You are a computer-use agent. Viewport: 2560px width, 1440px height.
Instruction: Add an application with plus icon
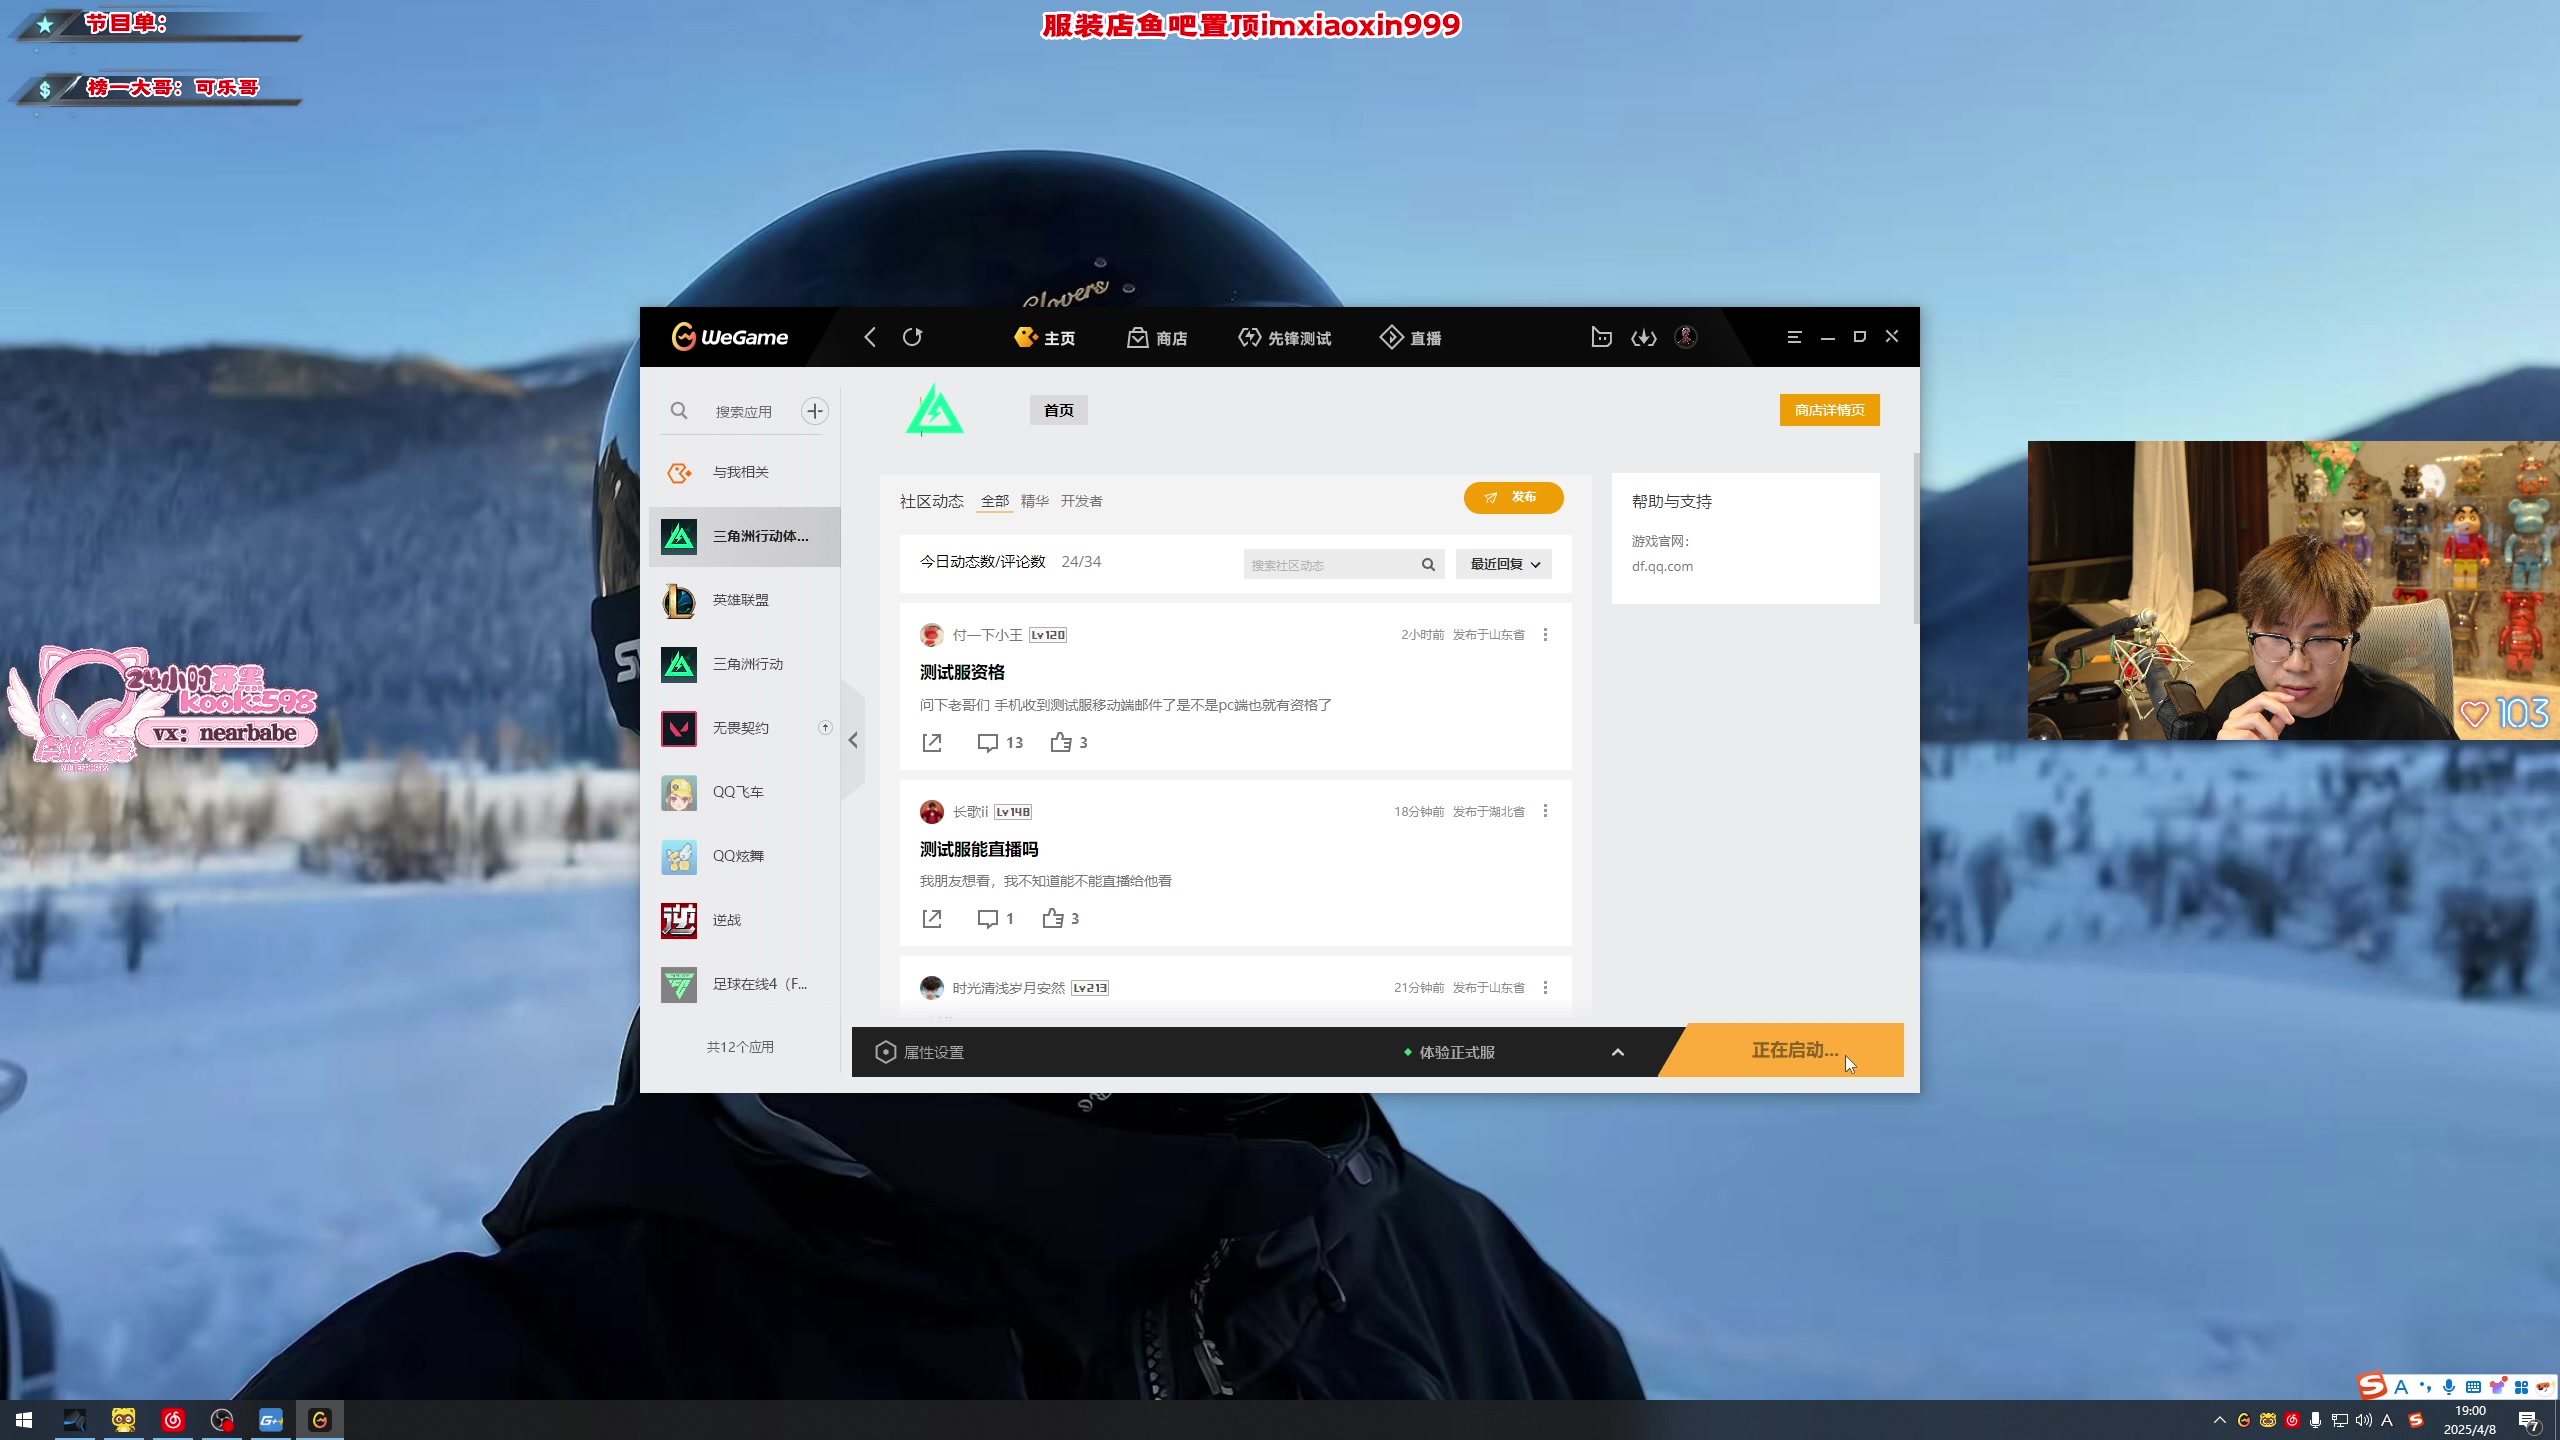[815, 411]
